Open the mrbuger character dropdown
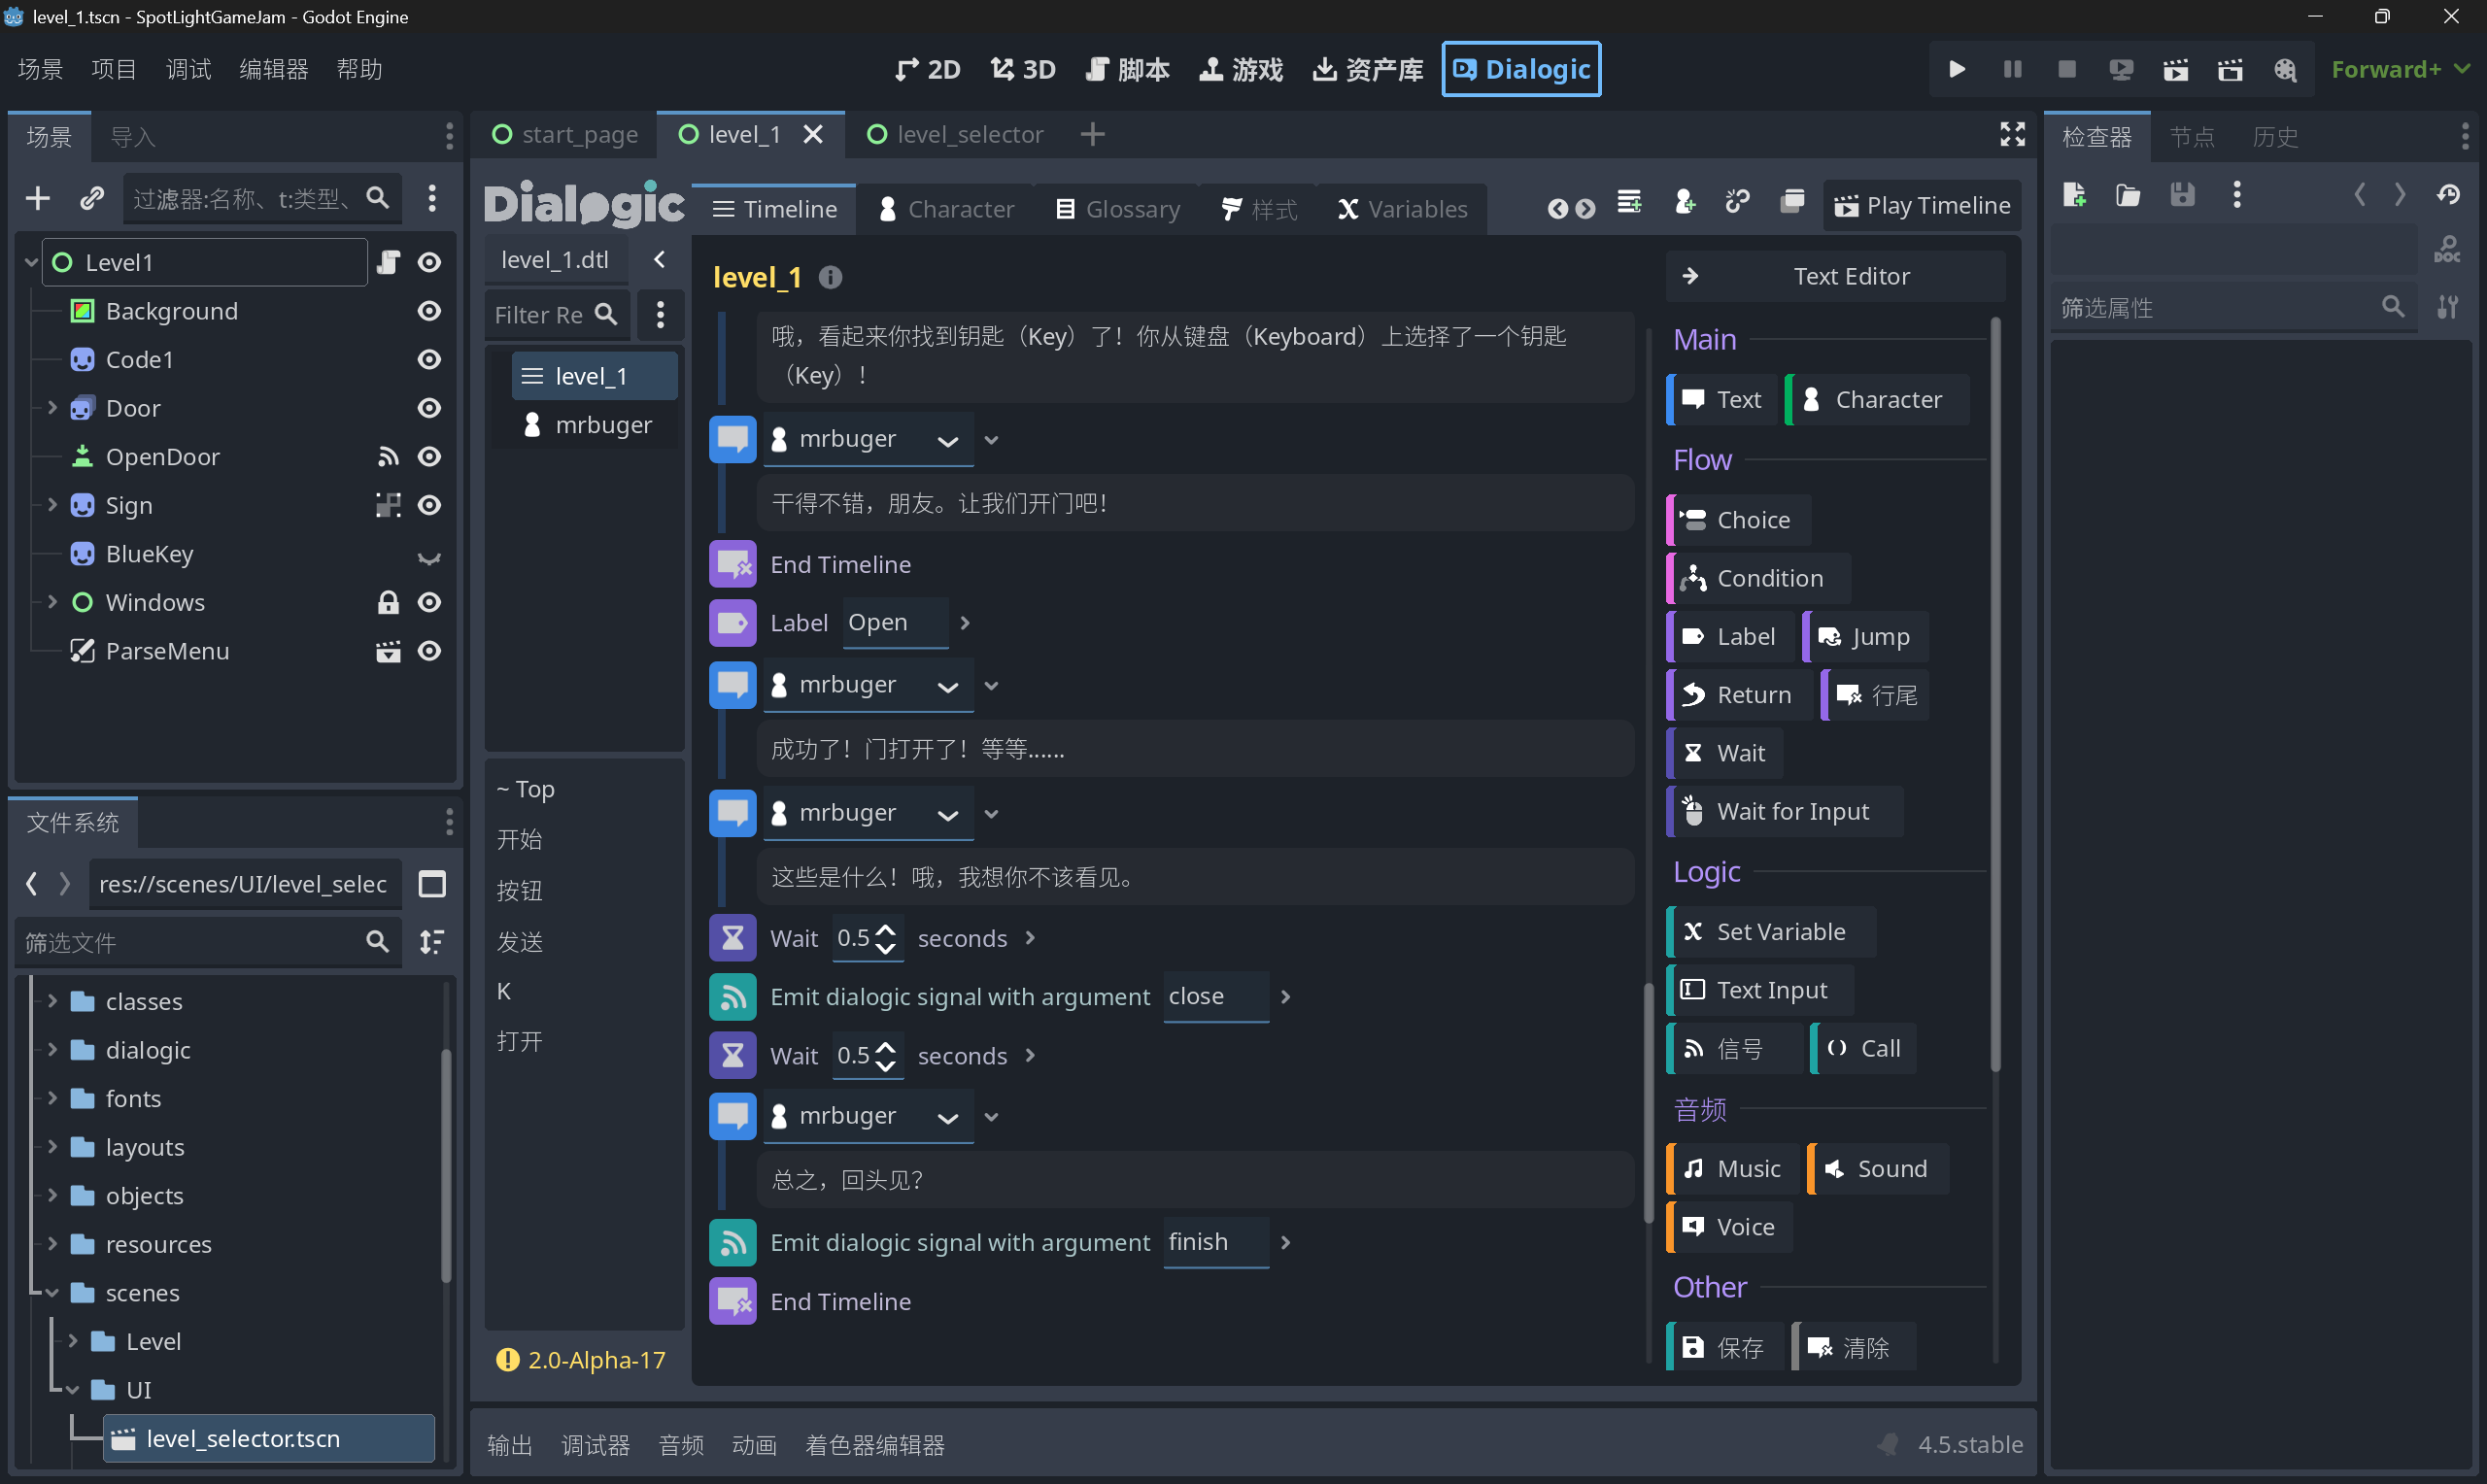The image size is (2487, 1484). tap(947, 439)
